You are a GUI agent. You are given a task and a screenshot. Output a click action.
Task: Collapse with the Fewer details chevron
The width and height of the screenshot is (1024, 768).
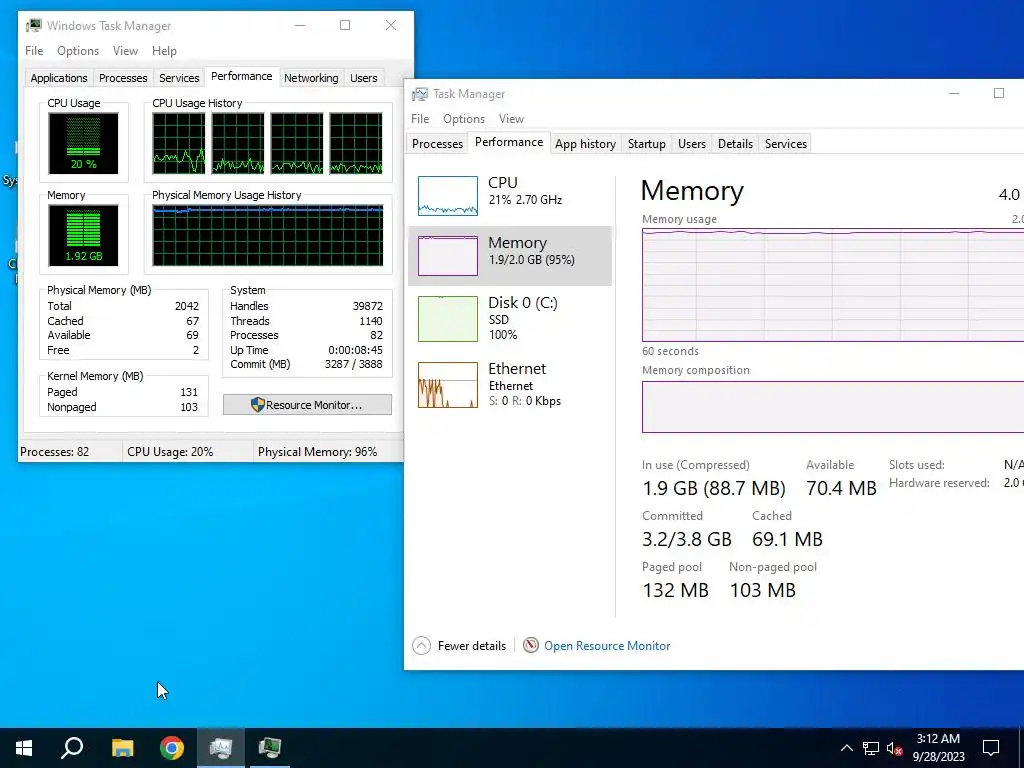click(422, 646)
